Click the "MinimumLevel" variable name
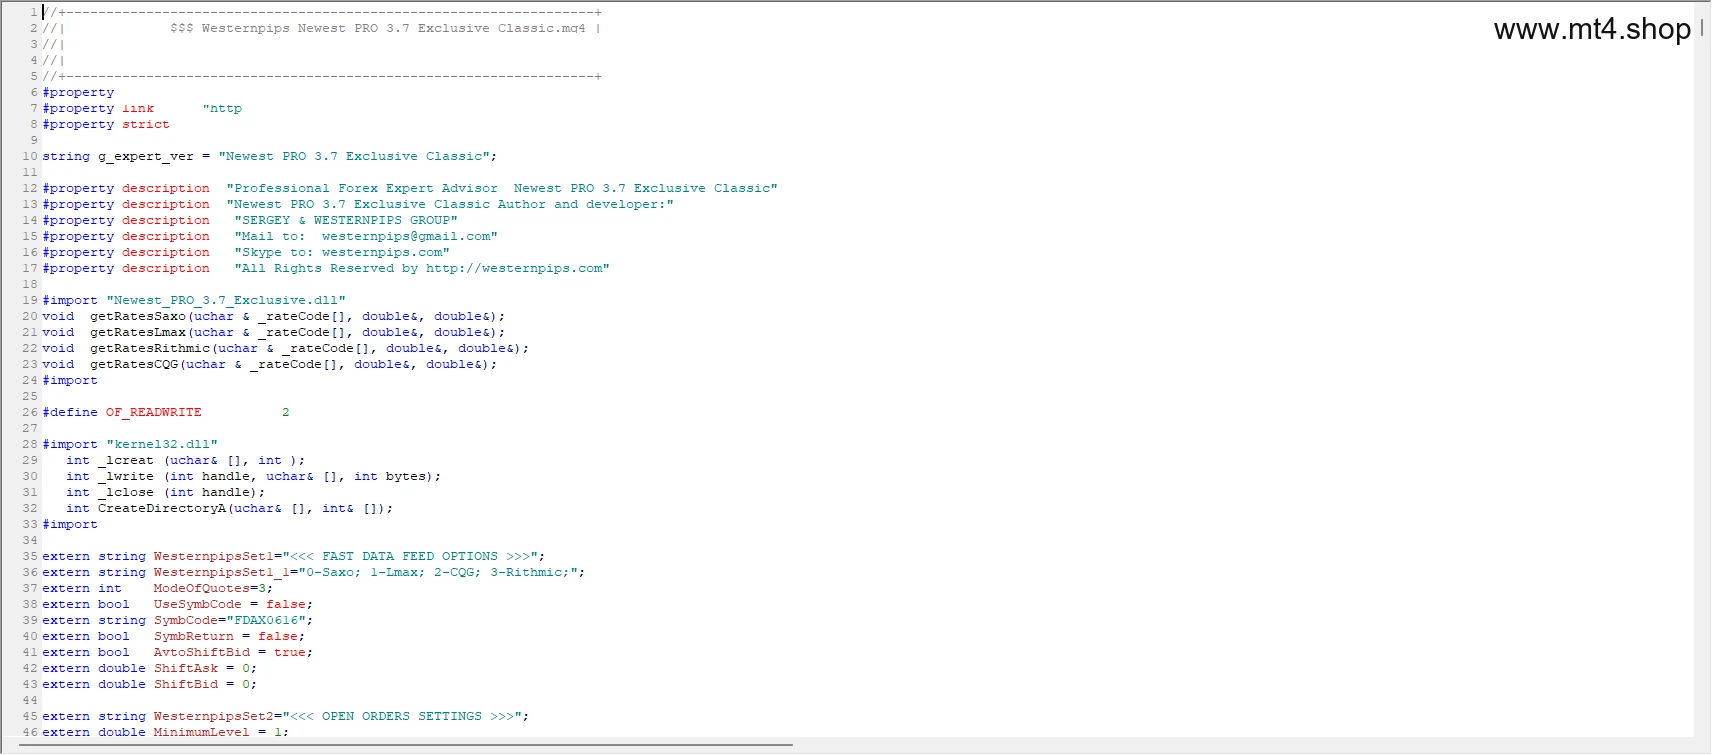The height and width of the screenshot is (755, 1712). 202,732
